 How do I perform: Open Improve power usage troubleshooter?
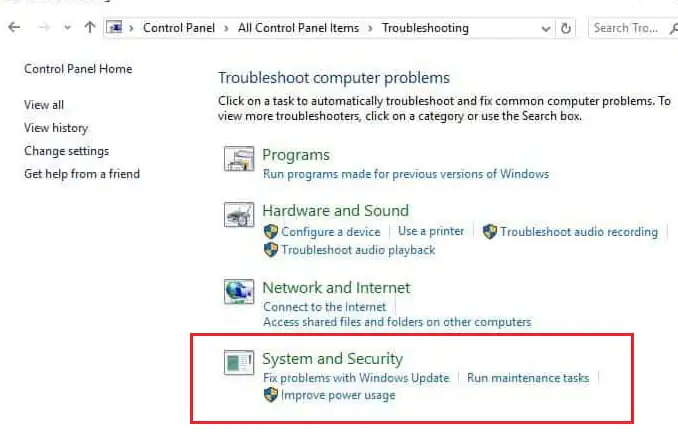[338, 395]
